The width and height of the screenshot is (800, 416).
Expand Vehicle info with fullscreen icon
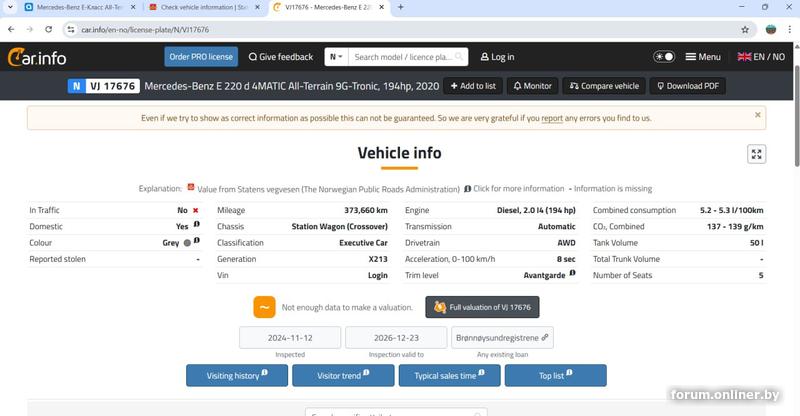coord(756,154)
